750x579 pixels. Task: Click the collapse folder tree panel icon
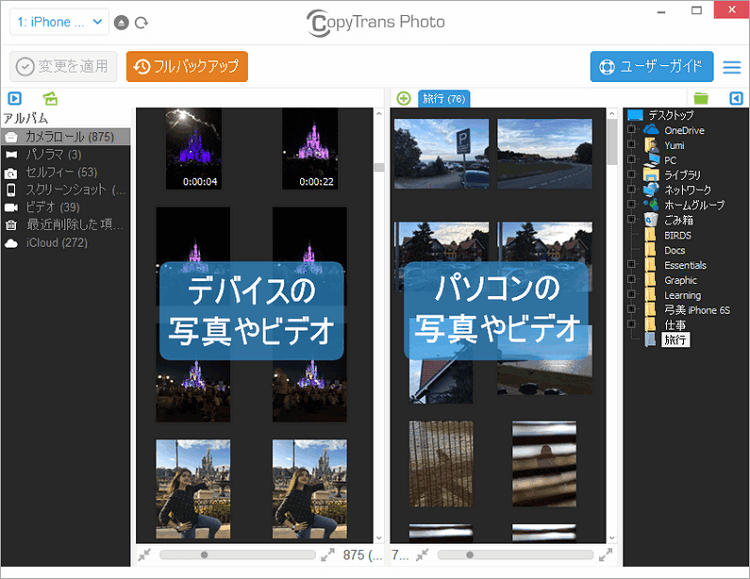(736, 99)
